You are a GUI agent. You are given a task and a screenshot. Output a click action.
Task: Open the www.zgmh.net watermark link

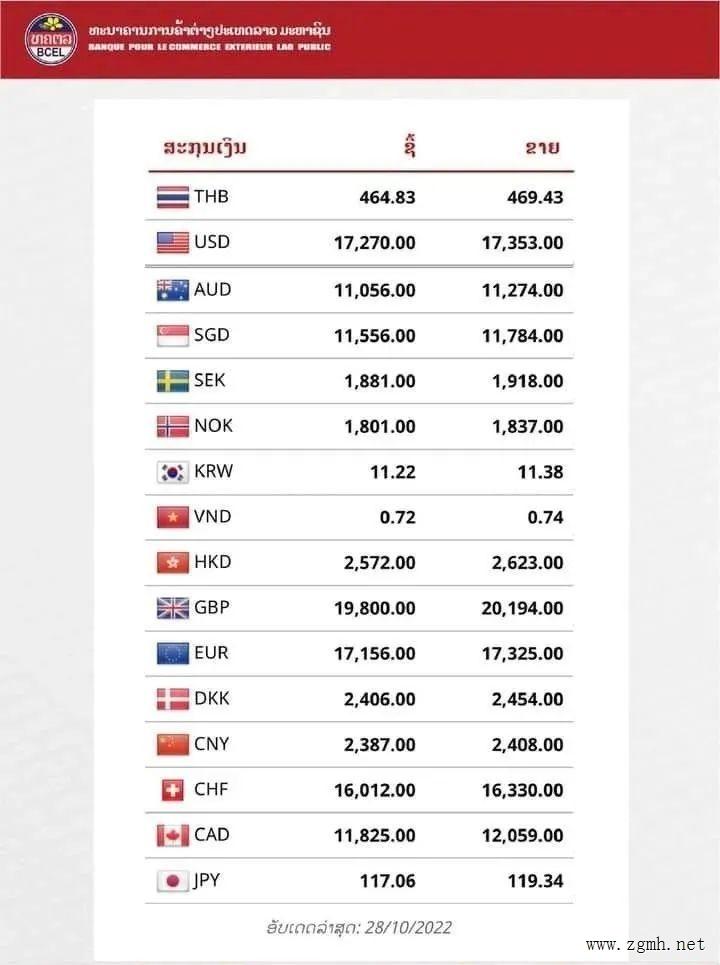pos(645,944)
